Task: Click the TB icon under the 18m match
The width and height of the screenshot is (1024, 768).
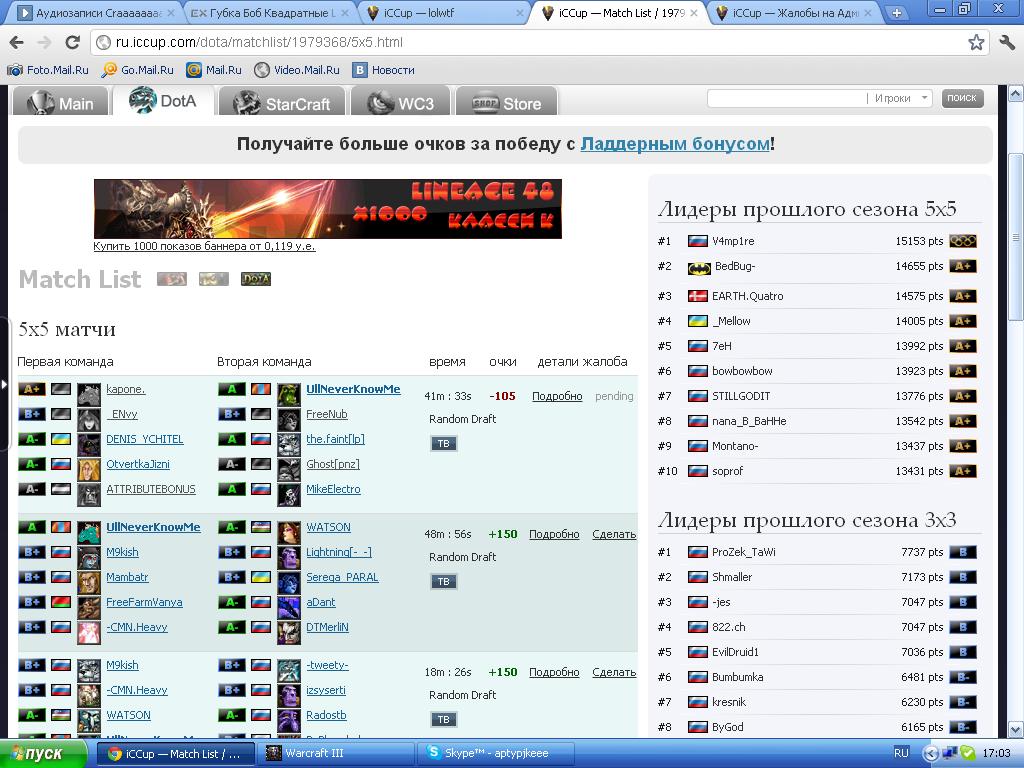Action: (443, 719)
